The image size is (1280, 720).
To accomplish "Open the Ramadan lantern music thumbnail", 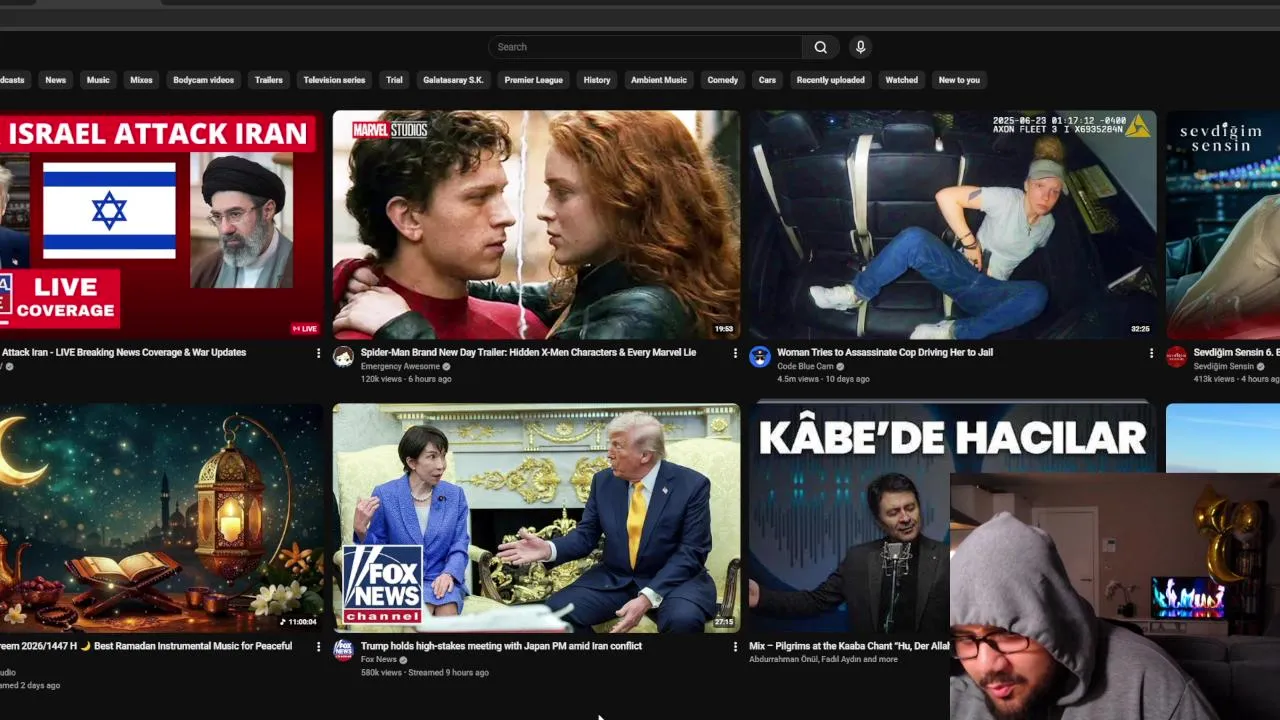I will tap(162, 518).
